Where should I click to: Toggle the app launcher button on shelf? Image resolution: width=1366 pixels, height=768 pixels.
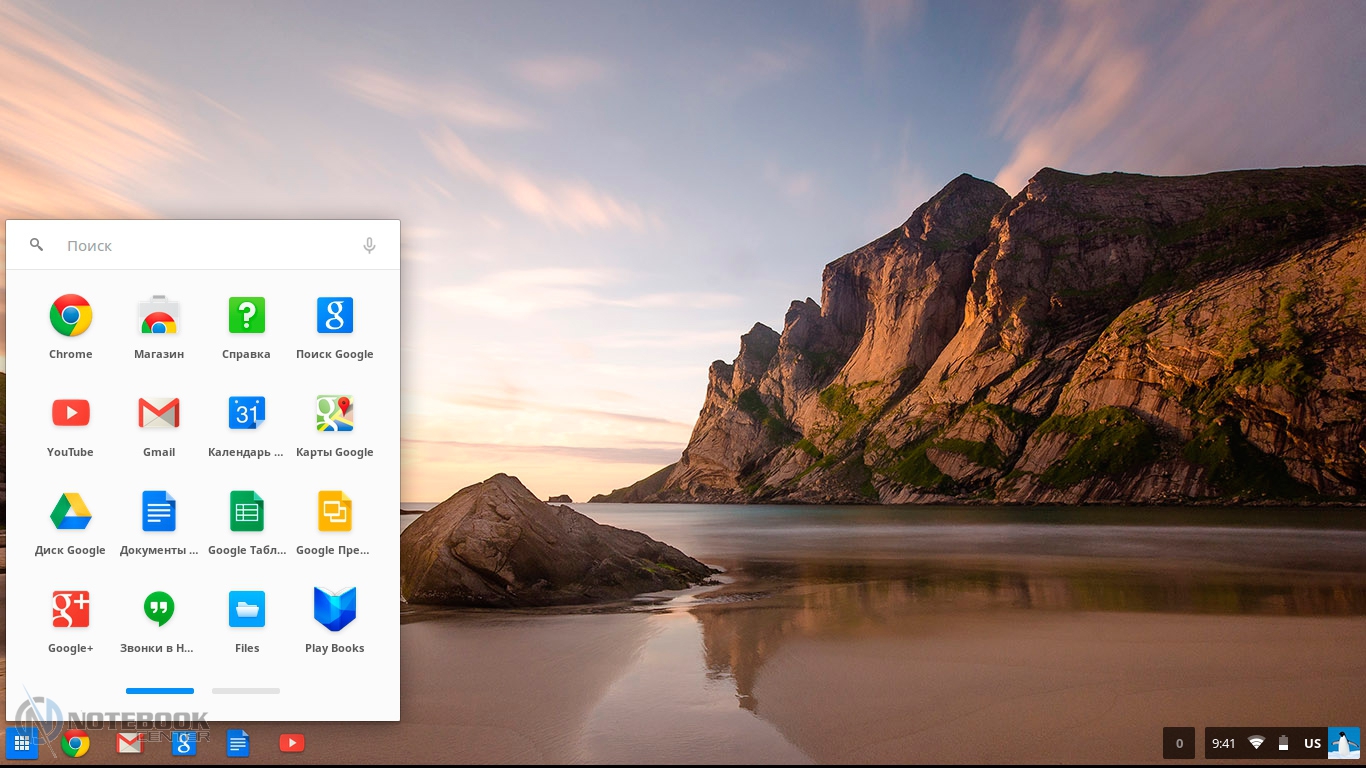coord(21,743)
